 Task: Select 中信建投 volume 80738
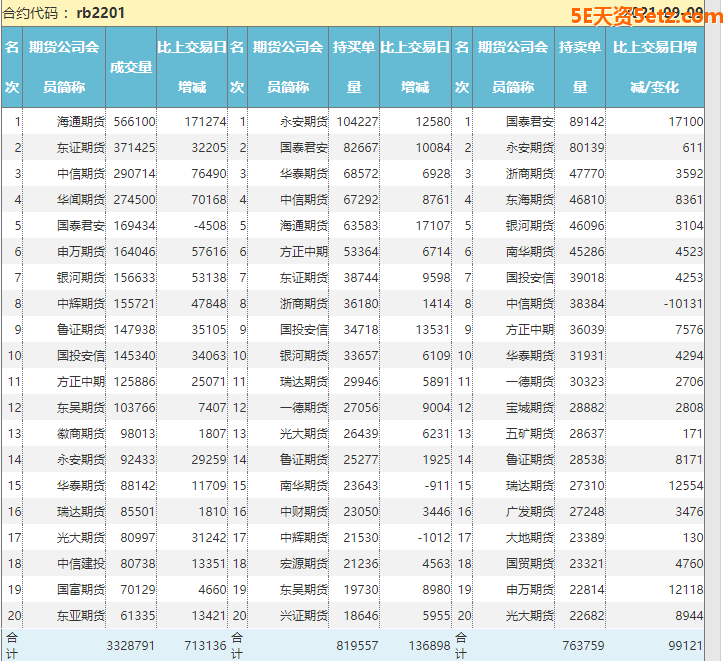[138, 563]
